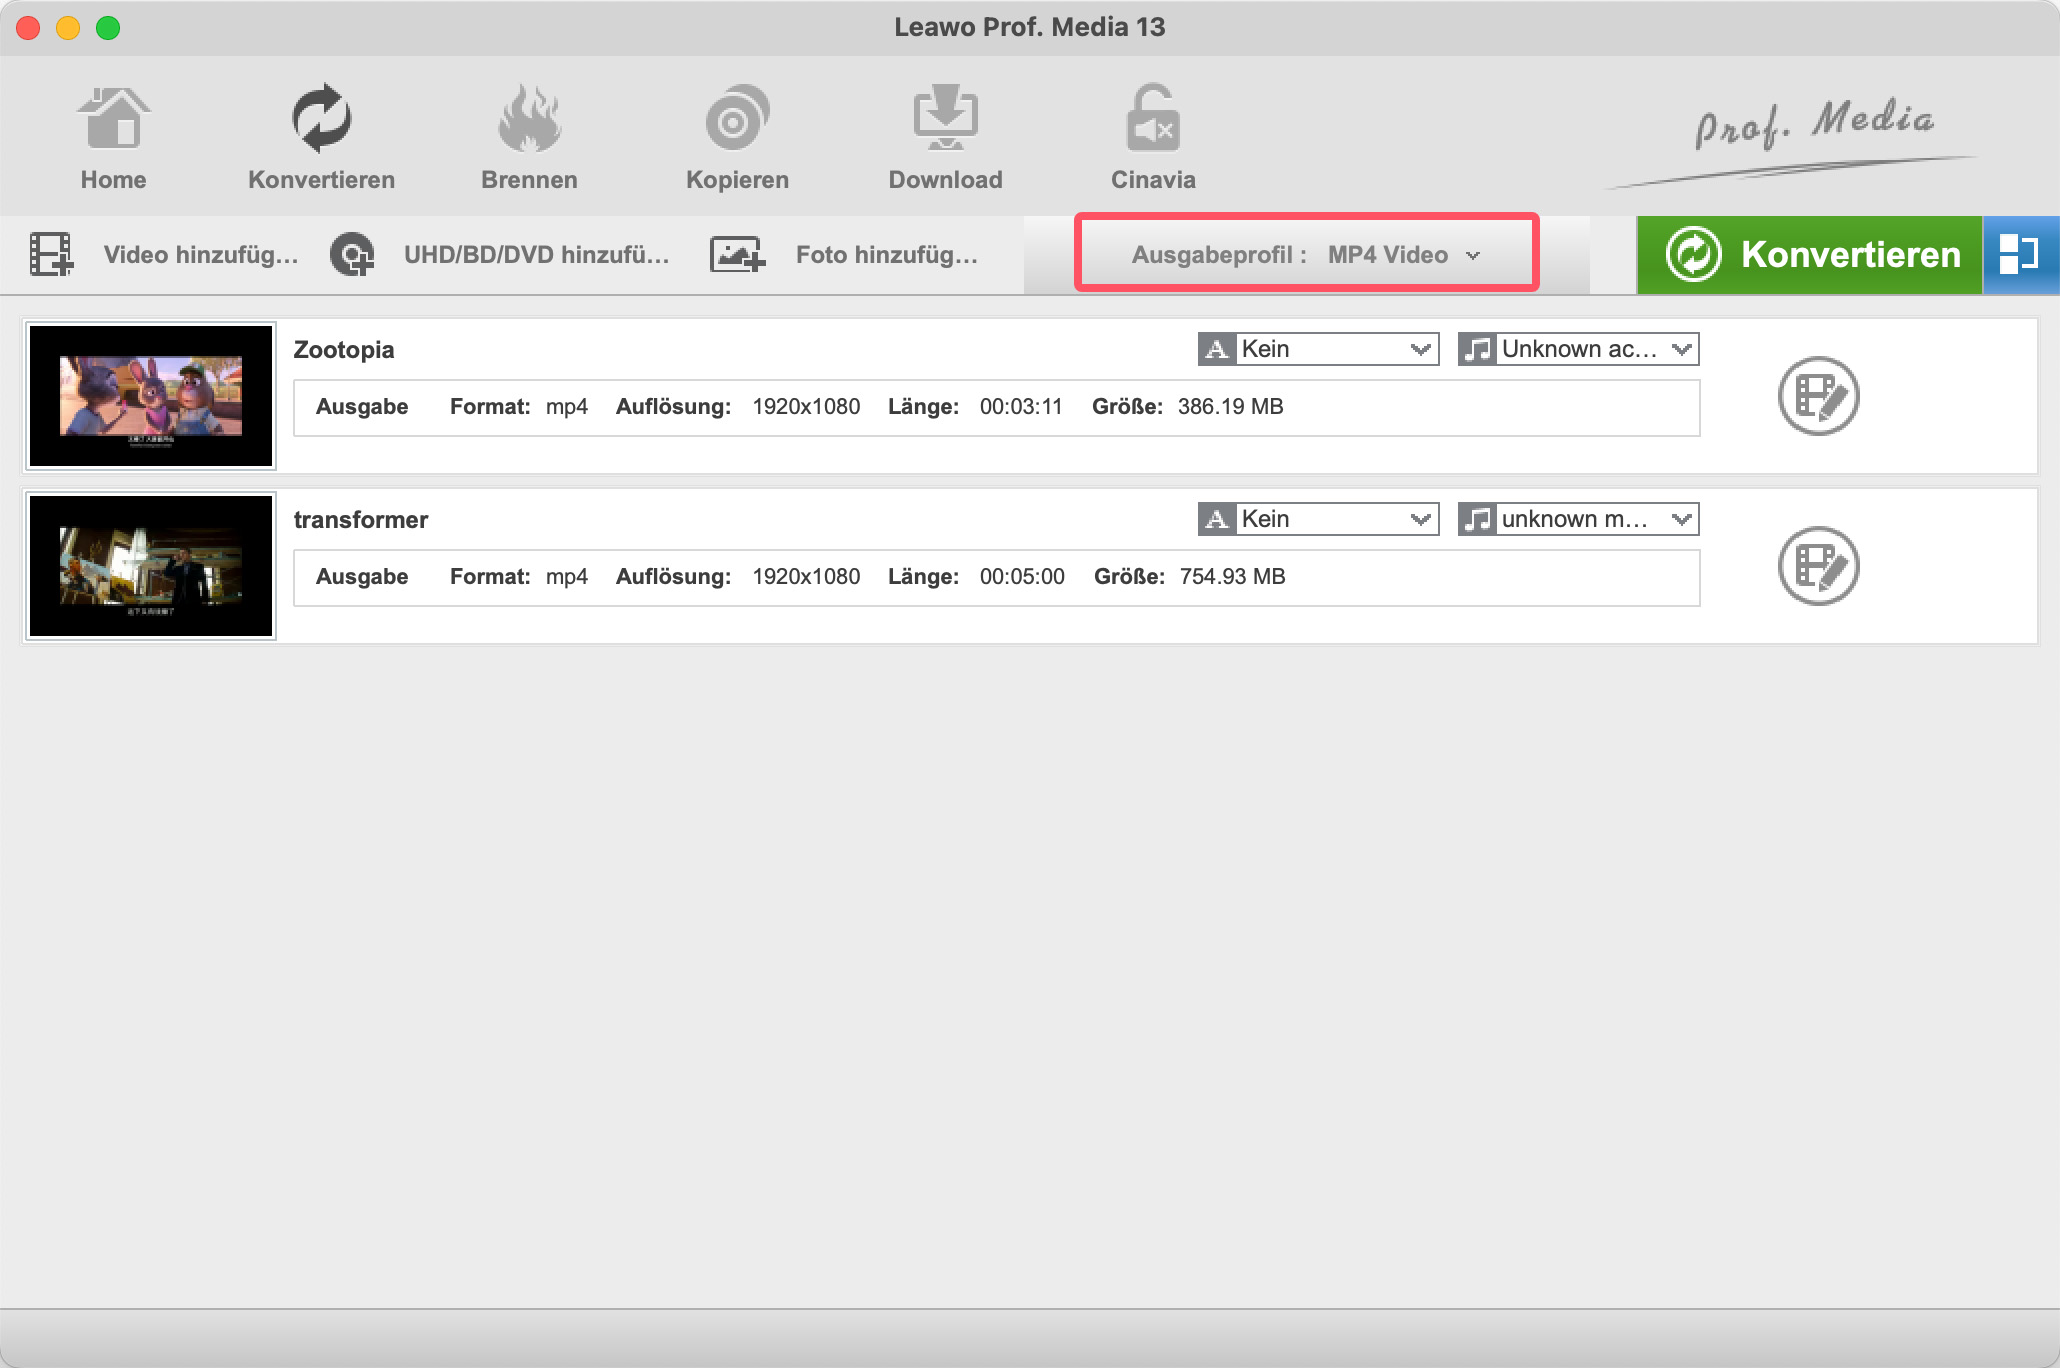Open the Cinavia unlock icon
The width and height of the screenshot is (2060, 1368).
(x=1153, y=118)
